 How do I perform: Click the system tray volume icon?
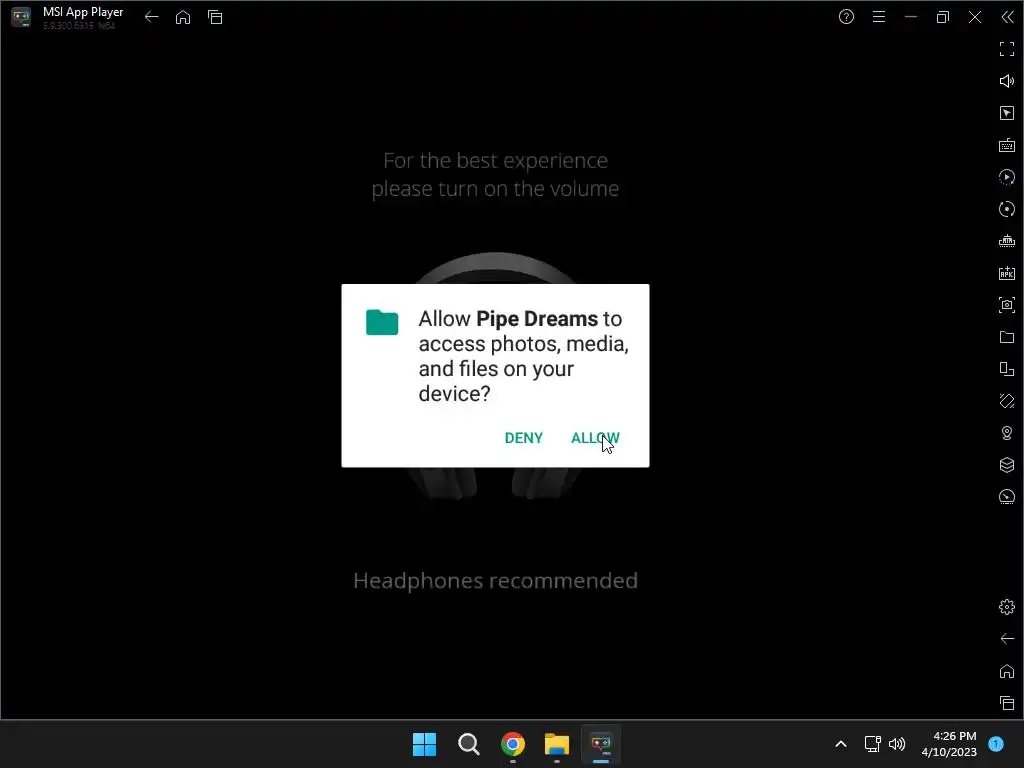click(897, 744)
